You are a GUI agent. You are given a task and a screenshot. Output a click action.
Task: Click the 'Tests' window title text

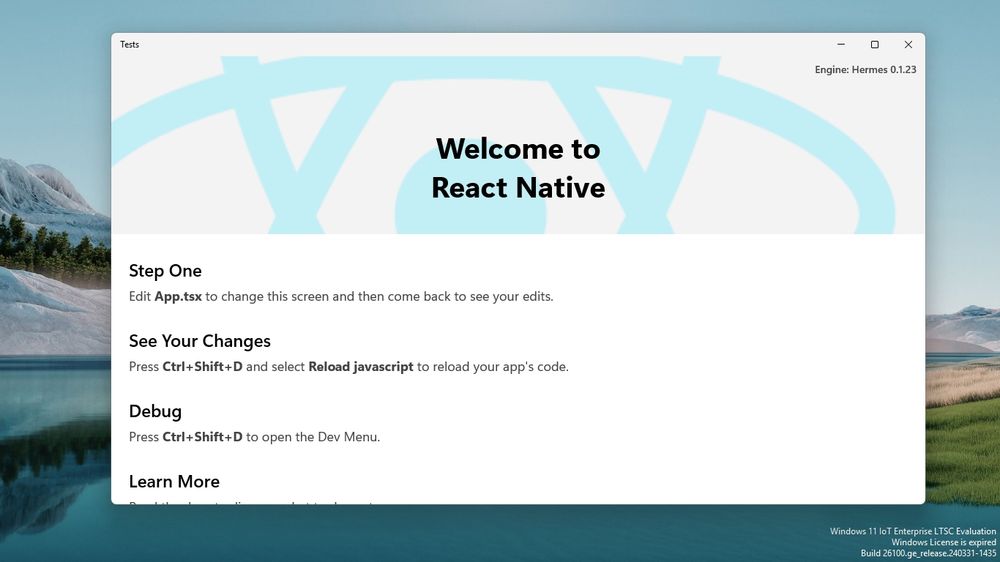click(x=129, y=45)
